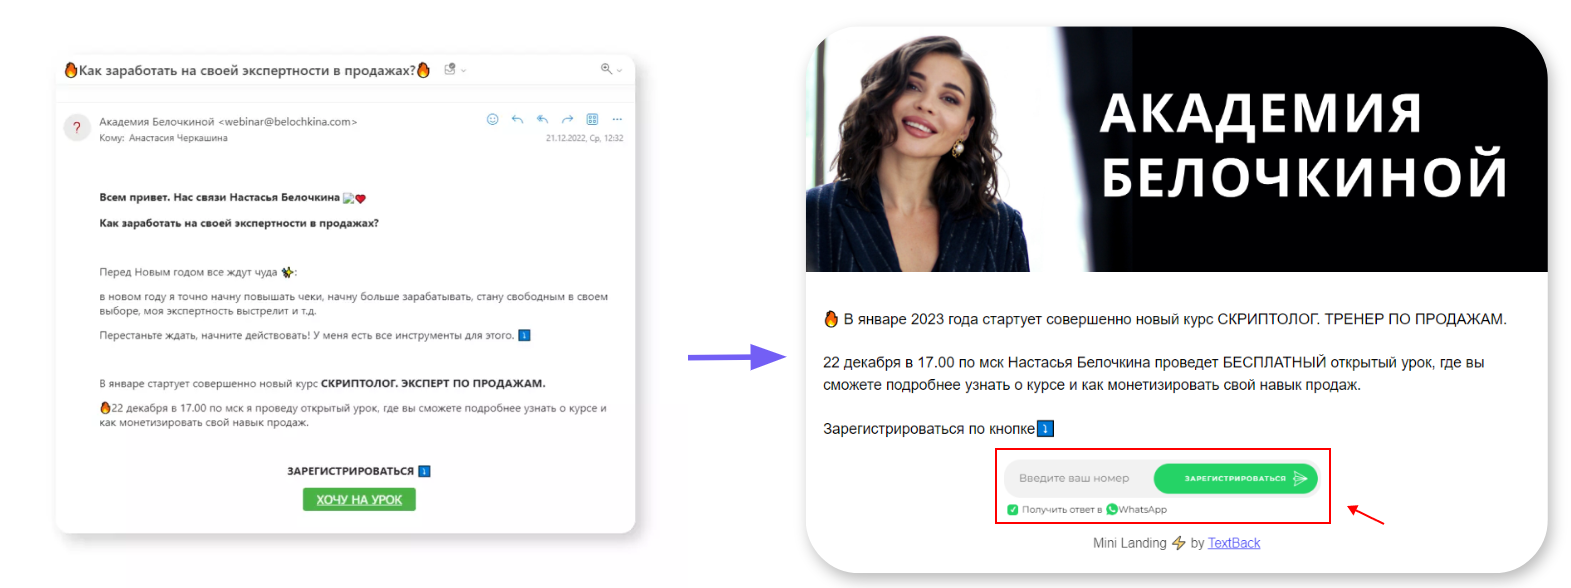Click the ЗАРЕГИСТРИРОВАТЬСЯ label above the green email button
The width and height of the screenshot is (1571, 588).
pyautogui.click(x=351, y=471)
